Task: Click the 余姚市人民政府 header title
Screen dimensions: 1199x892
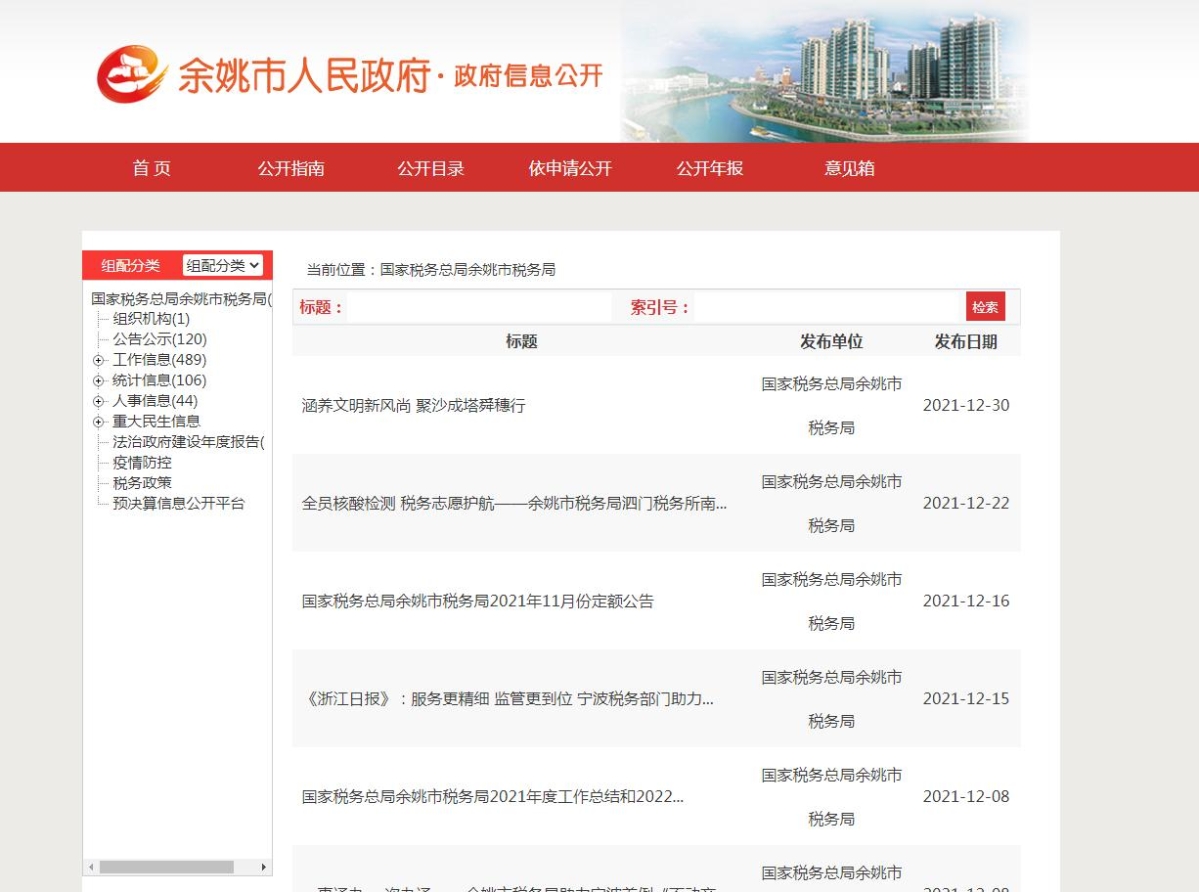Action: pos(304,75)
